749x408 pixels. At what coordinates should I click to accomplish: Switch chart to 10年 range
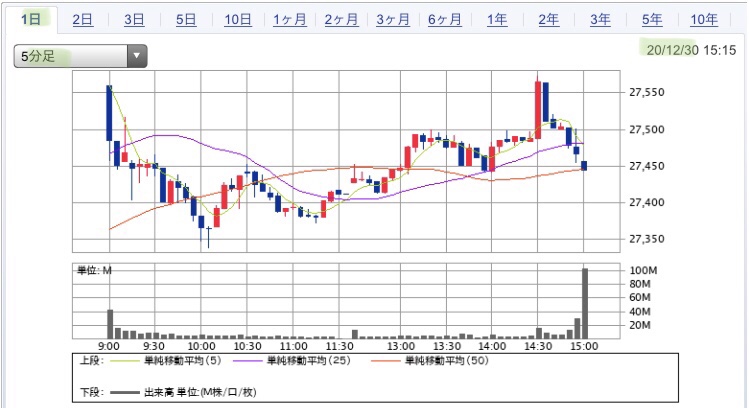tap(704, 20)
